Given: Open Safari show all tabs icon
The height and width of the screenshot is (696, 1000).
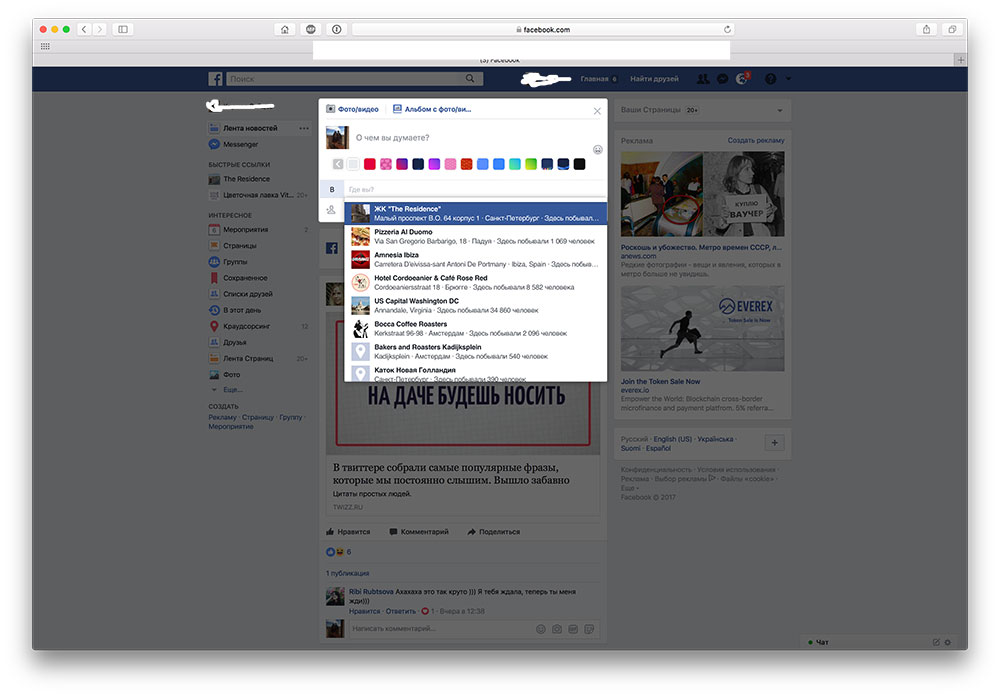Looking at the screenshot, I should 952,29.
